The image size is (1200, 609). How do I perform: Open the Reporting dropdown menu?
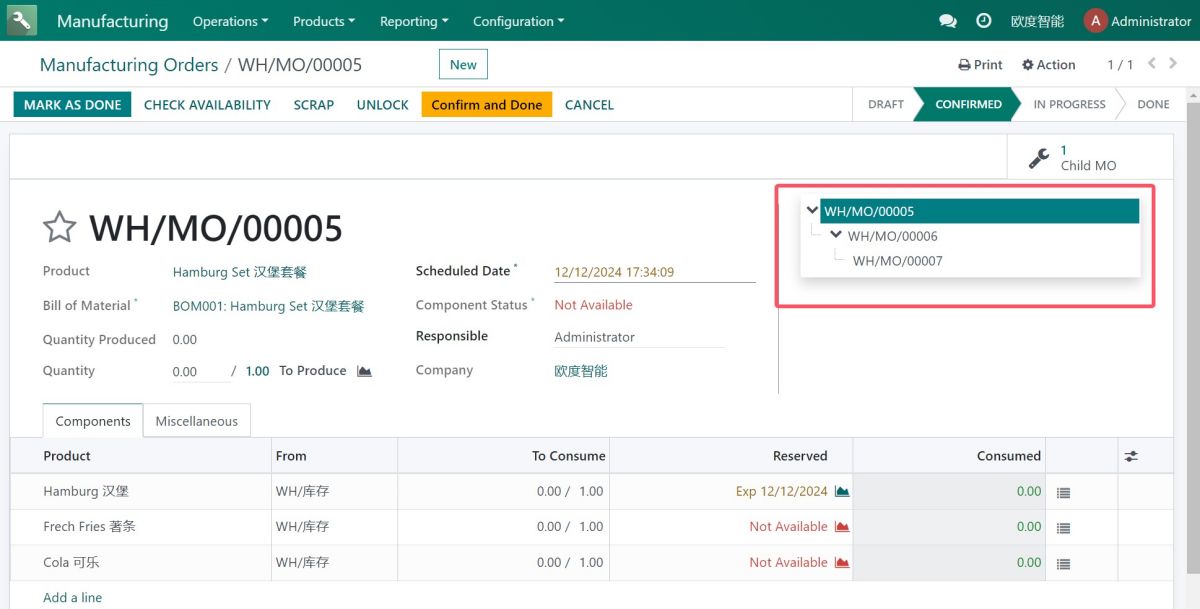click(x=414, y=21)
